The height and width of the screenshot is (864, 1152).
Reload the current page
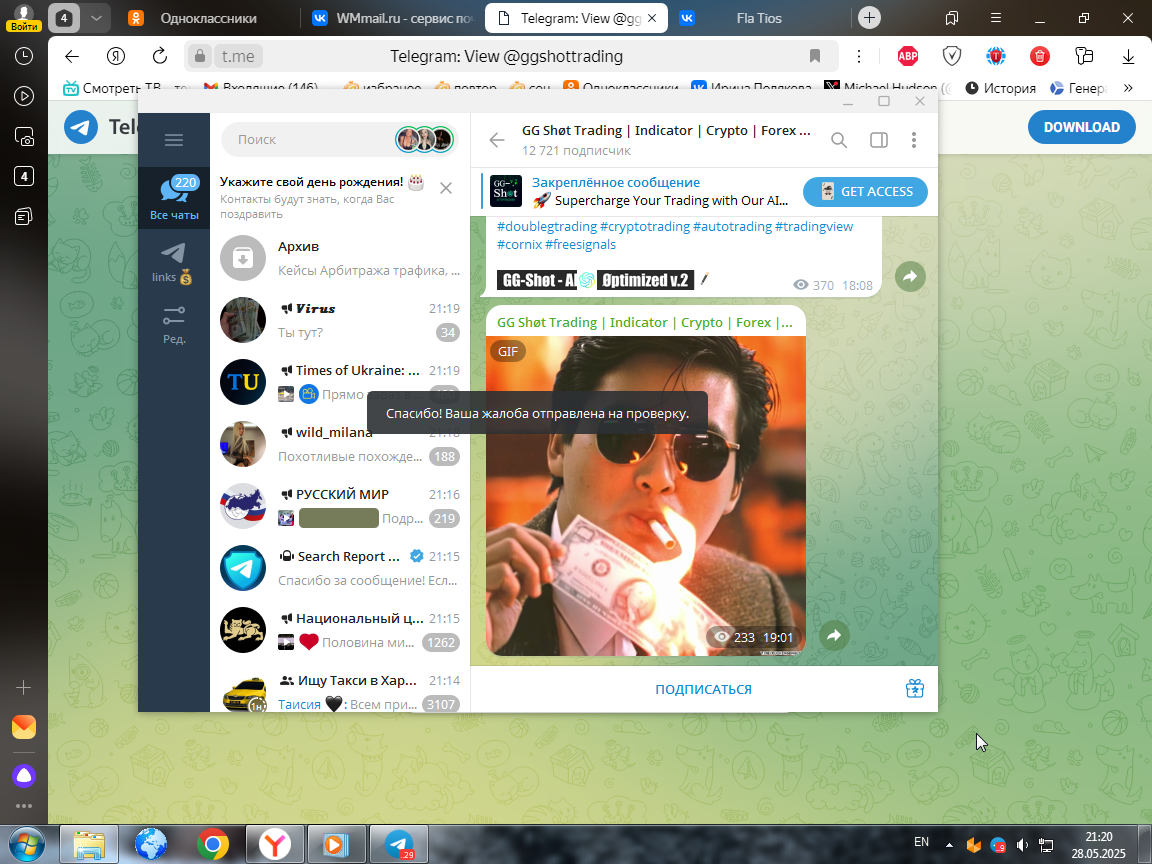(x=159, y=56)
